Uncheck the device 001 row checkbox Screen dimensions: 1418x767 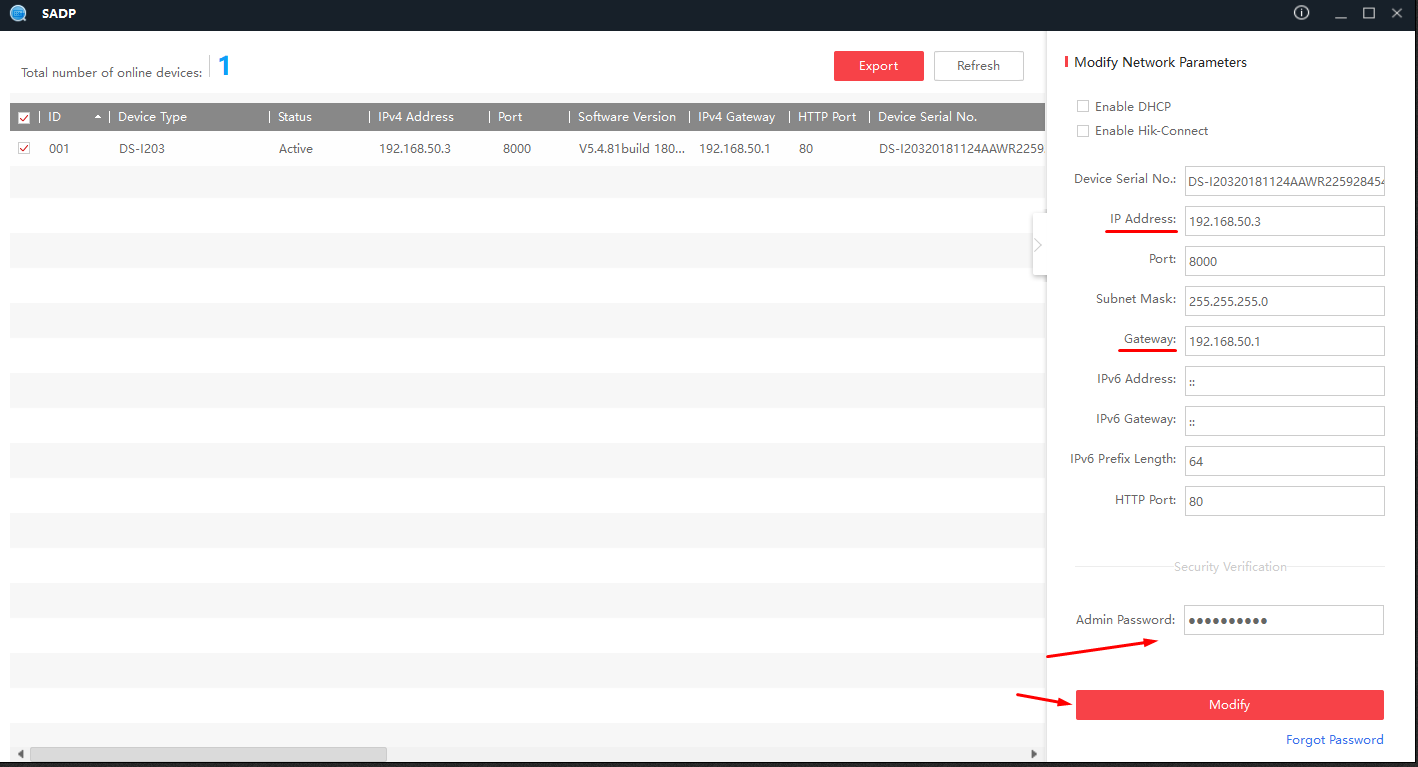[x=24, y=149]
